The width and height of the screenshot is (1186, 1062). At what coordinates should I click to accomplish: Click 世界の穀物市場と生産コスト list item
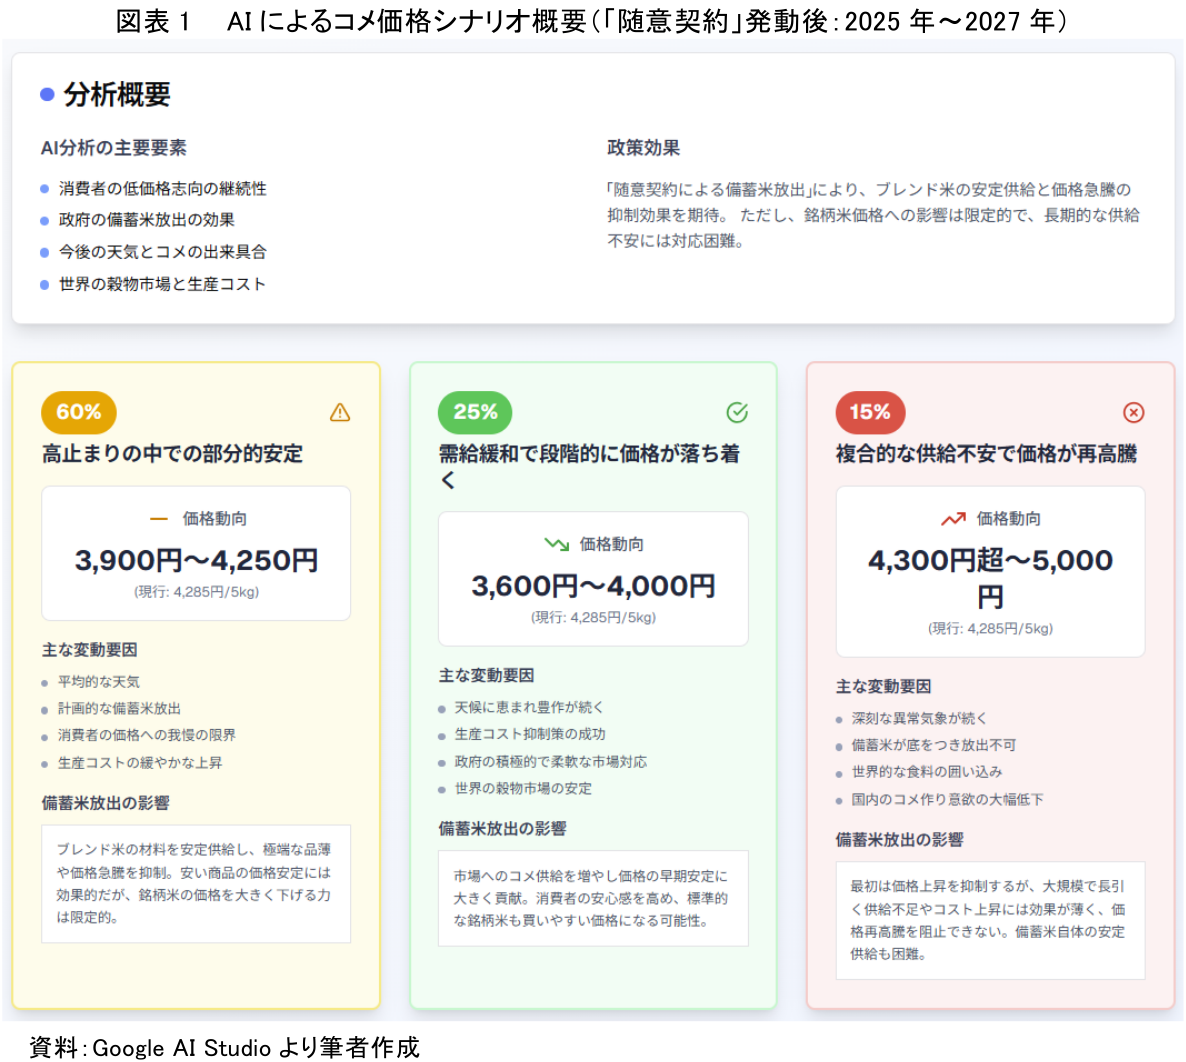coord(162,284)
